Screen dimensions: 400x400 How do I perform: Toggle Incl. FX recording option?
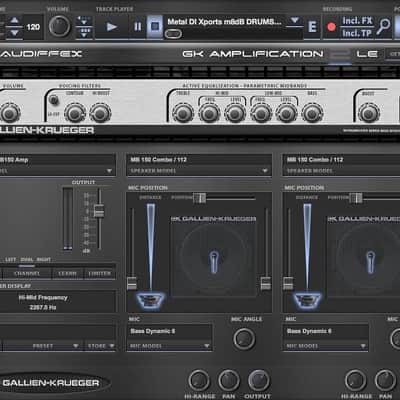357,21
